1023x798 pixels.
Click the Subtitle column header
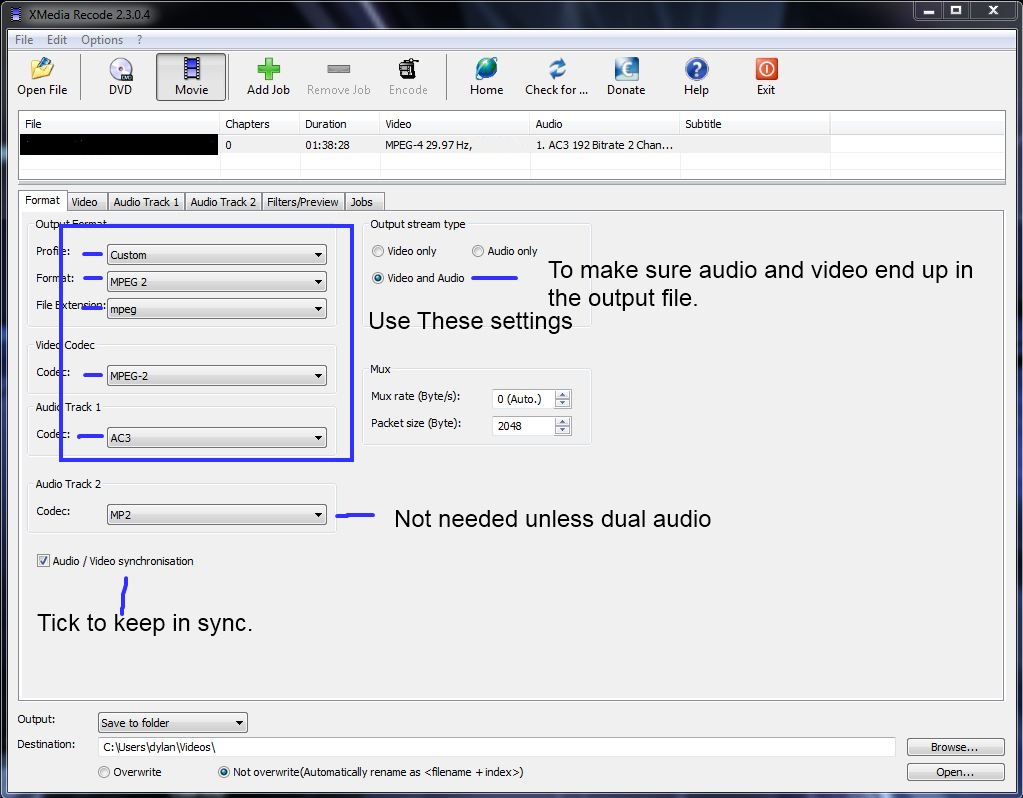coord(755,124)
